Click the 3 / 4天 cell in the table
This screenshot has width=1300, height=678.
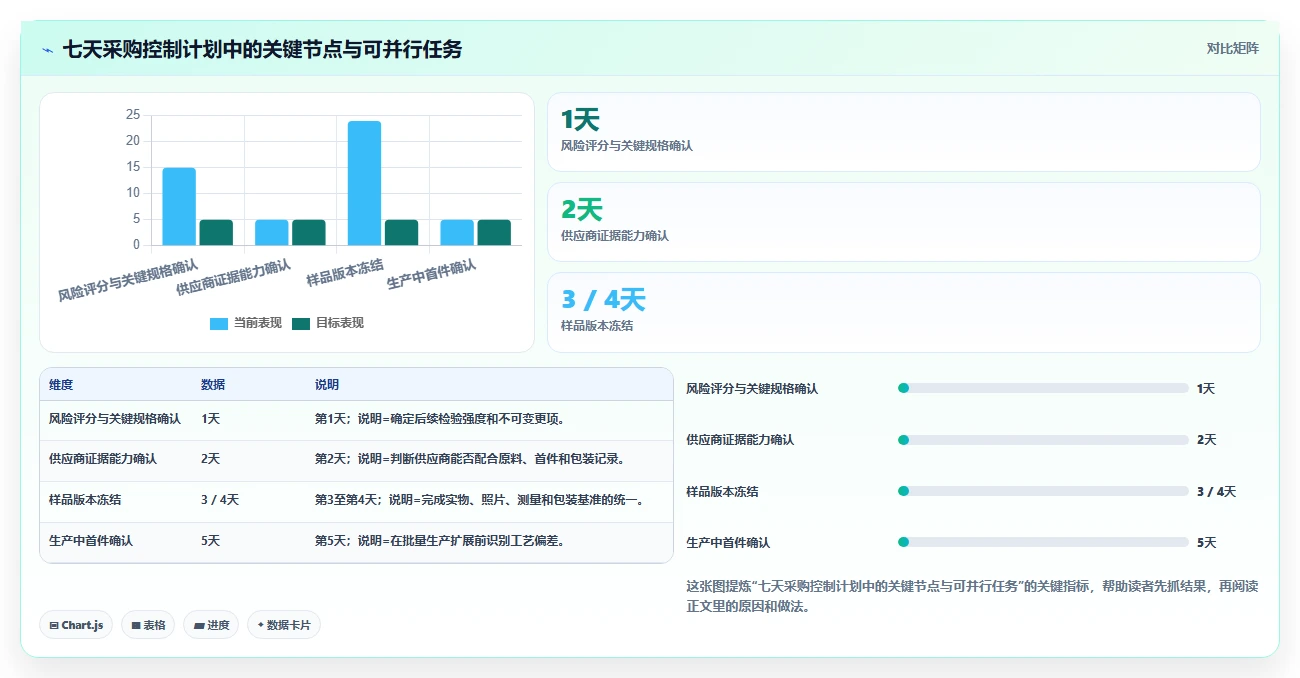[x=220, y=500]
